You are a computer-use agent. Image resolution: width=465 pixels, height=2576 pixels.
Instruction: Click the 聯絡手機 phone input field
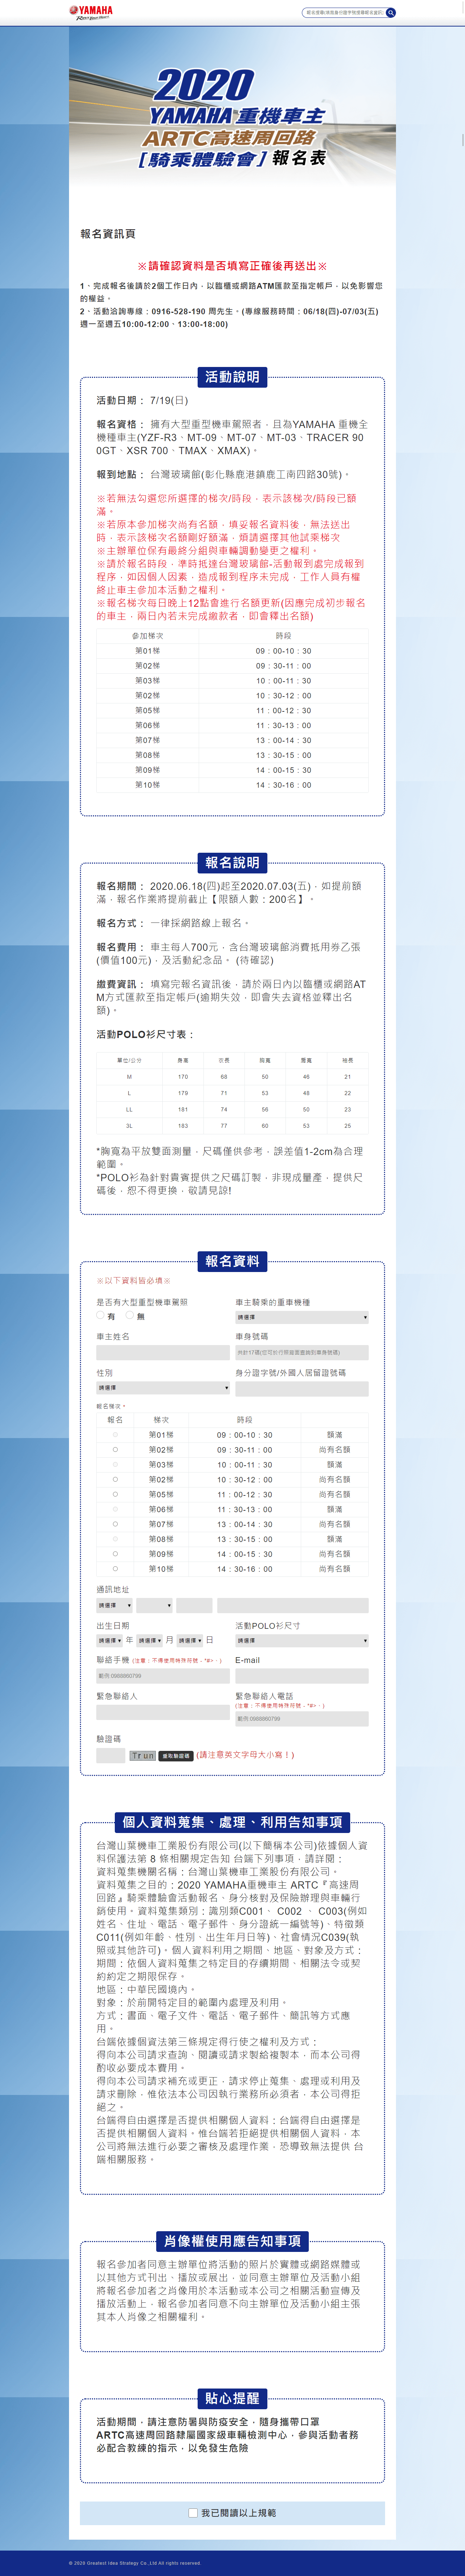pyautogui.click(x=163, y=1676)
